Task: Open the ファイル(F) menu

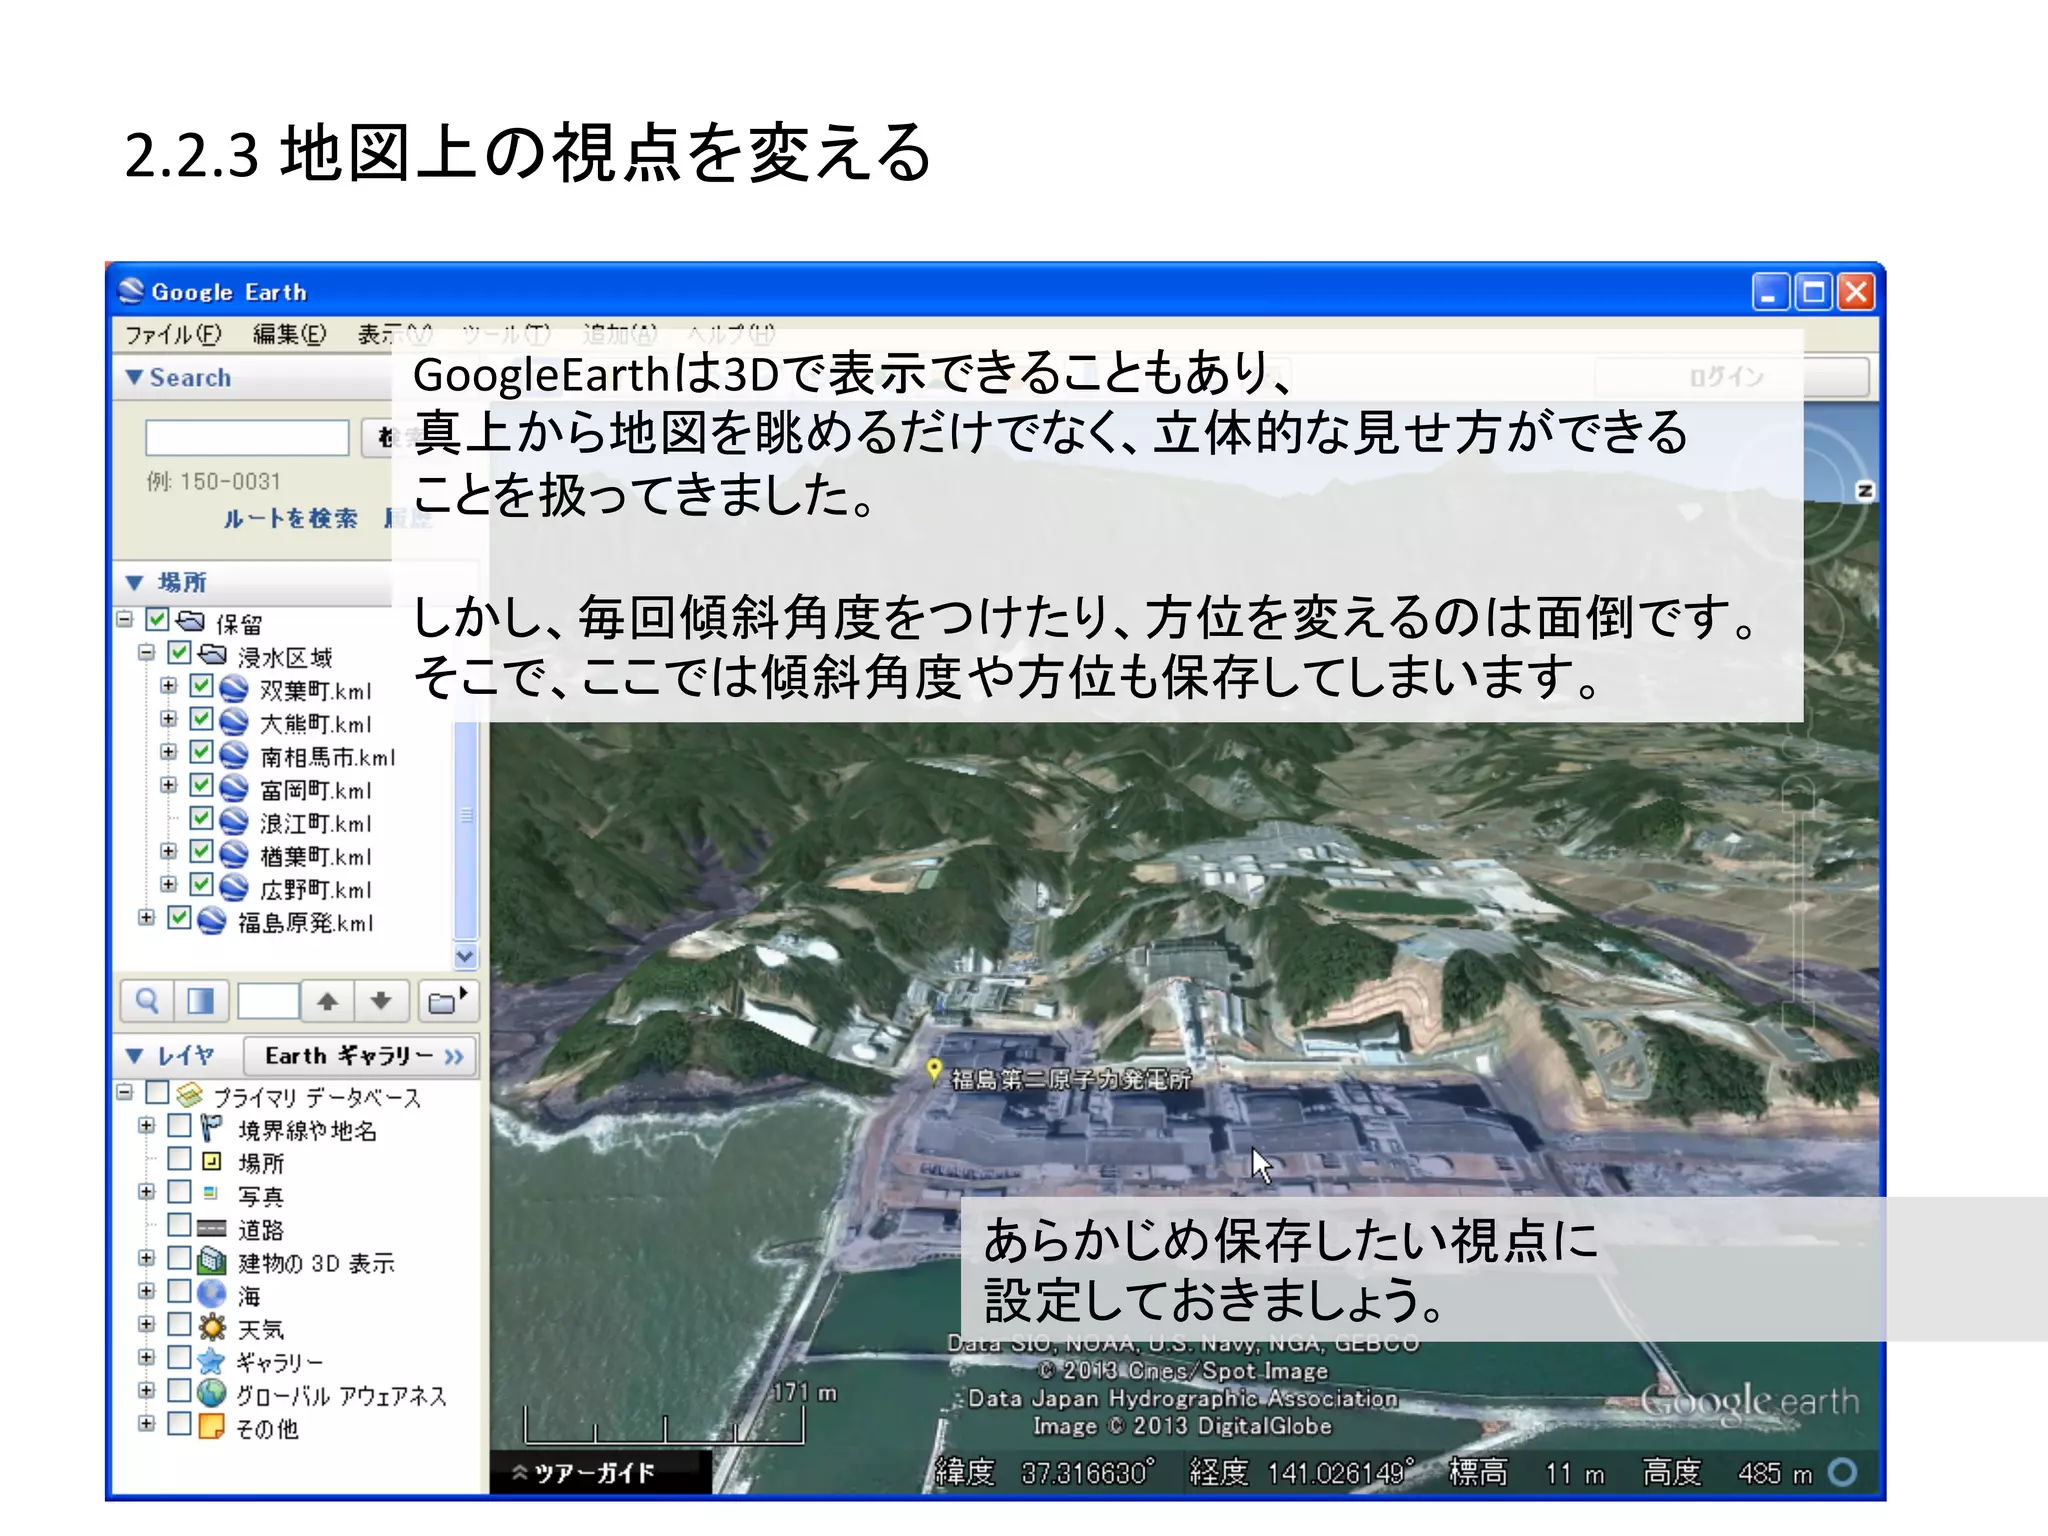Action: (173, 333)
